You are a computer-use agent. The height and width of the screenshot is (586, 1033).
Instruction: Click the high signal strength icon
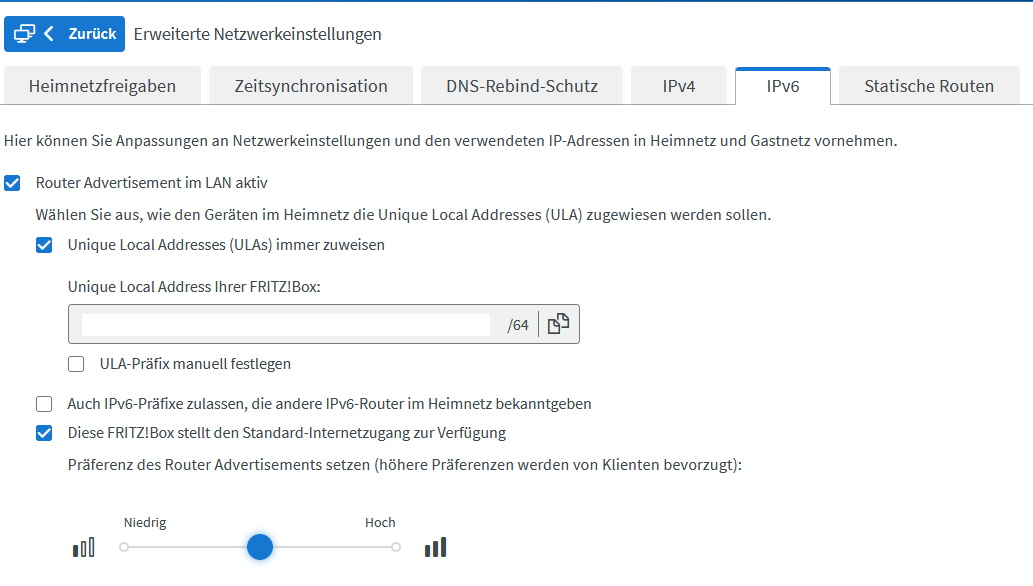pyautogui.click(x=435, y=547)
